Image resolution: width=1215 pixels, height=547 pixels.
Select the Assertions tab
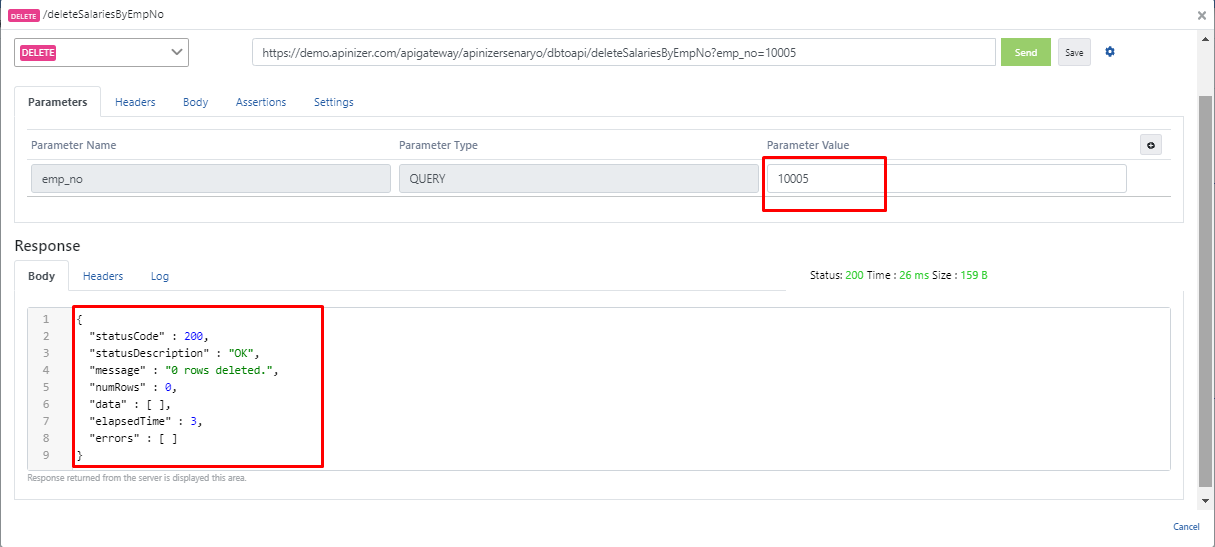click(261, 102)
